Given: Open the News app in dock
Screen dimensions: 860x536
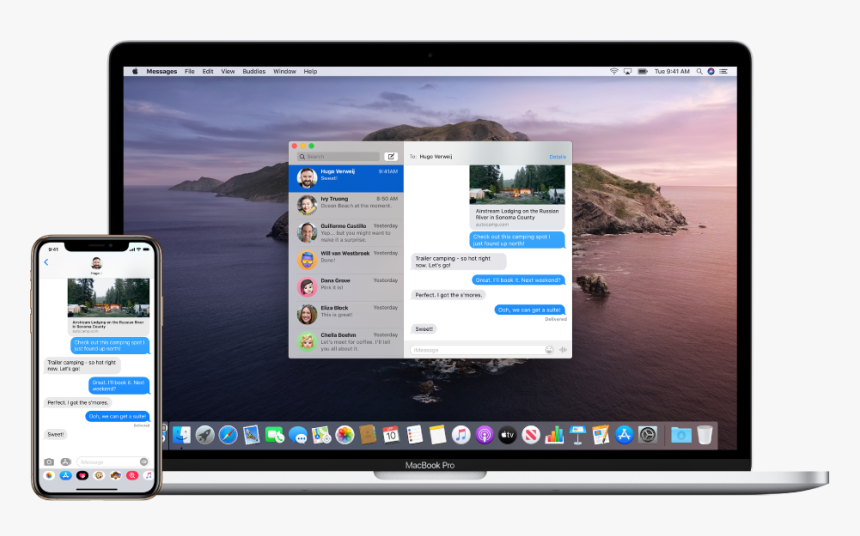Looking at the screenshot, I should 531,435.
